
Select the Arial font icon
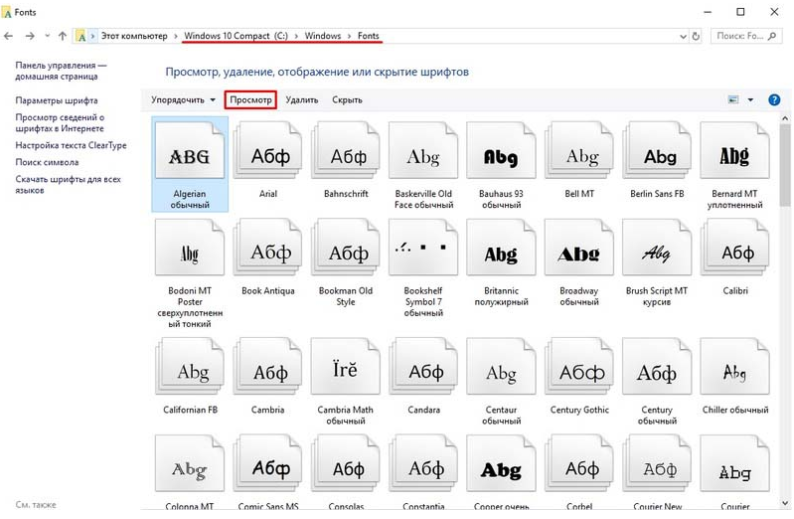coord(268,150)
